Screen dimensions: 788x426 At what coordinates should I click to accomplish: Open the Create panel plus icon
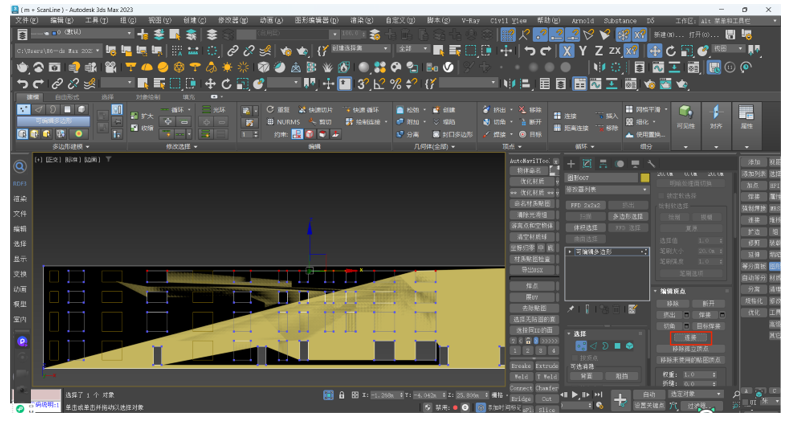click(x=571, y=164)
